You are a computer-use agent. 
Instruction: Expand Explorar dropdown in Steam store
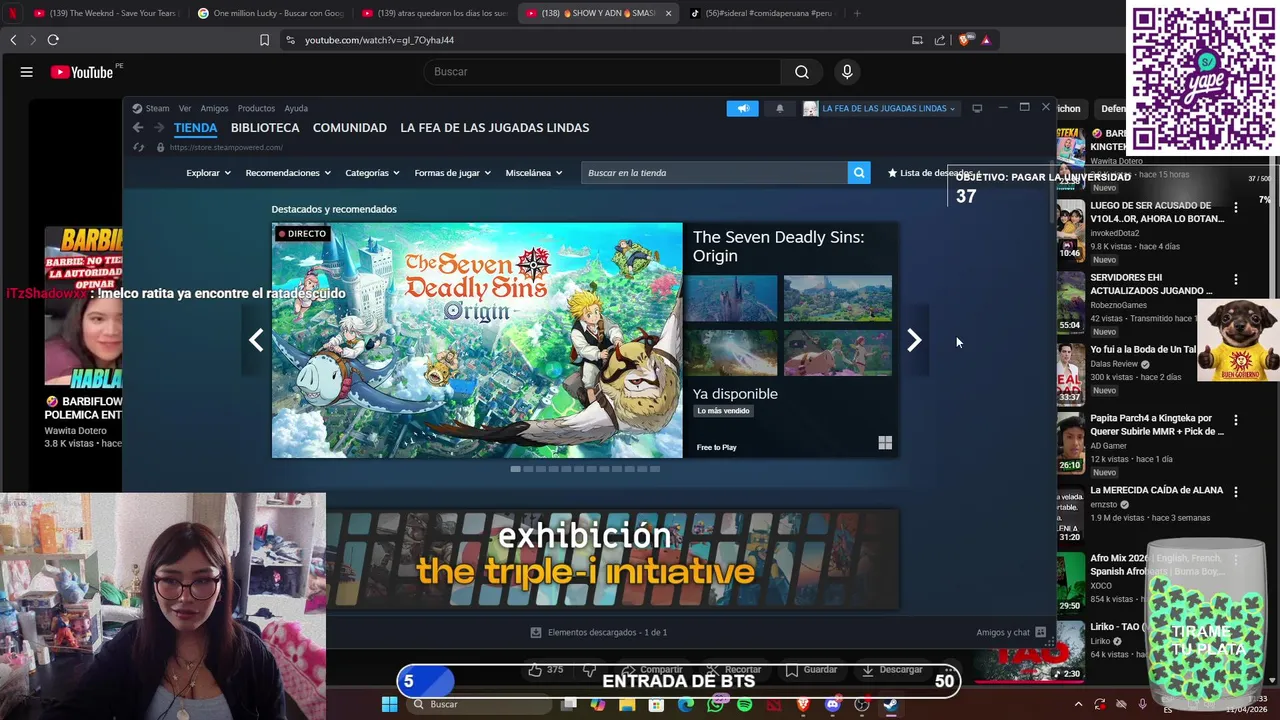click(208, 173)
